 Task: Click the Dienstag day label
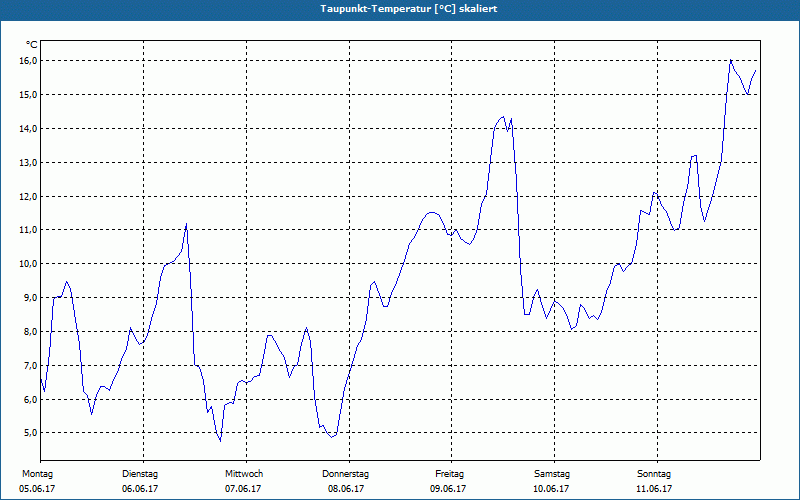click(140, 474)
